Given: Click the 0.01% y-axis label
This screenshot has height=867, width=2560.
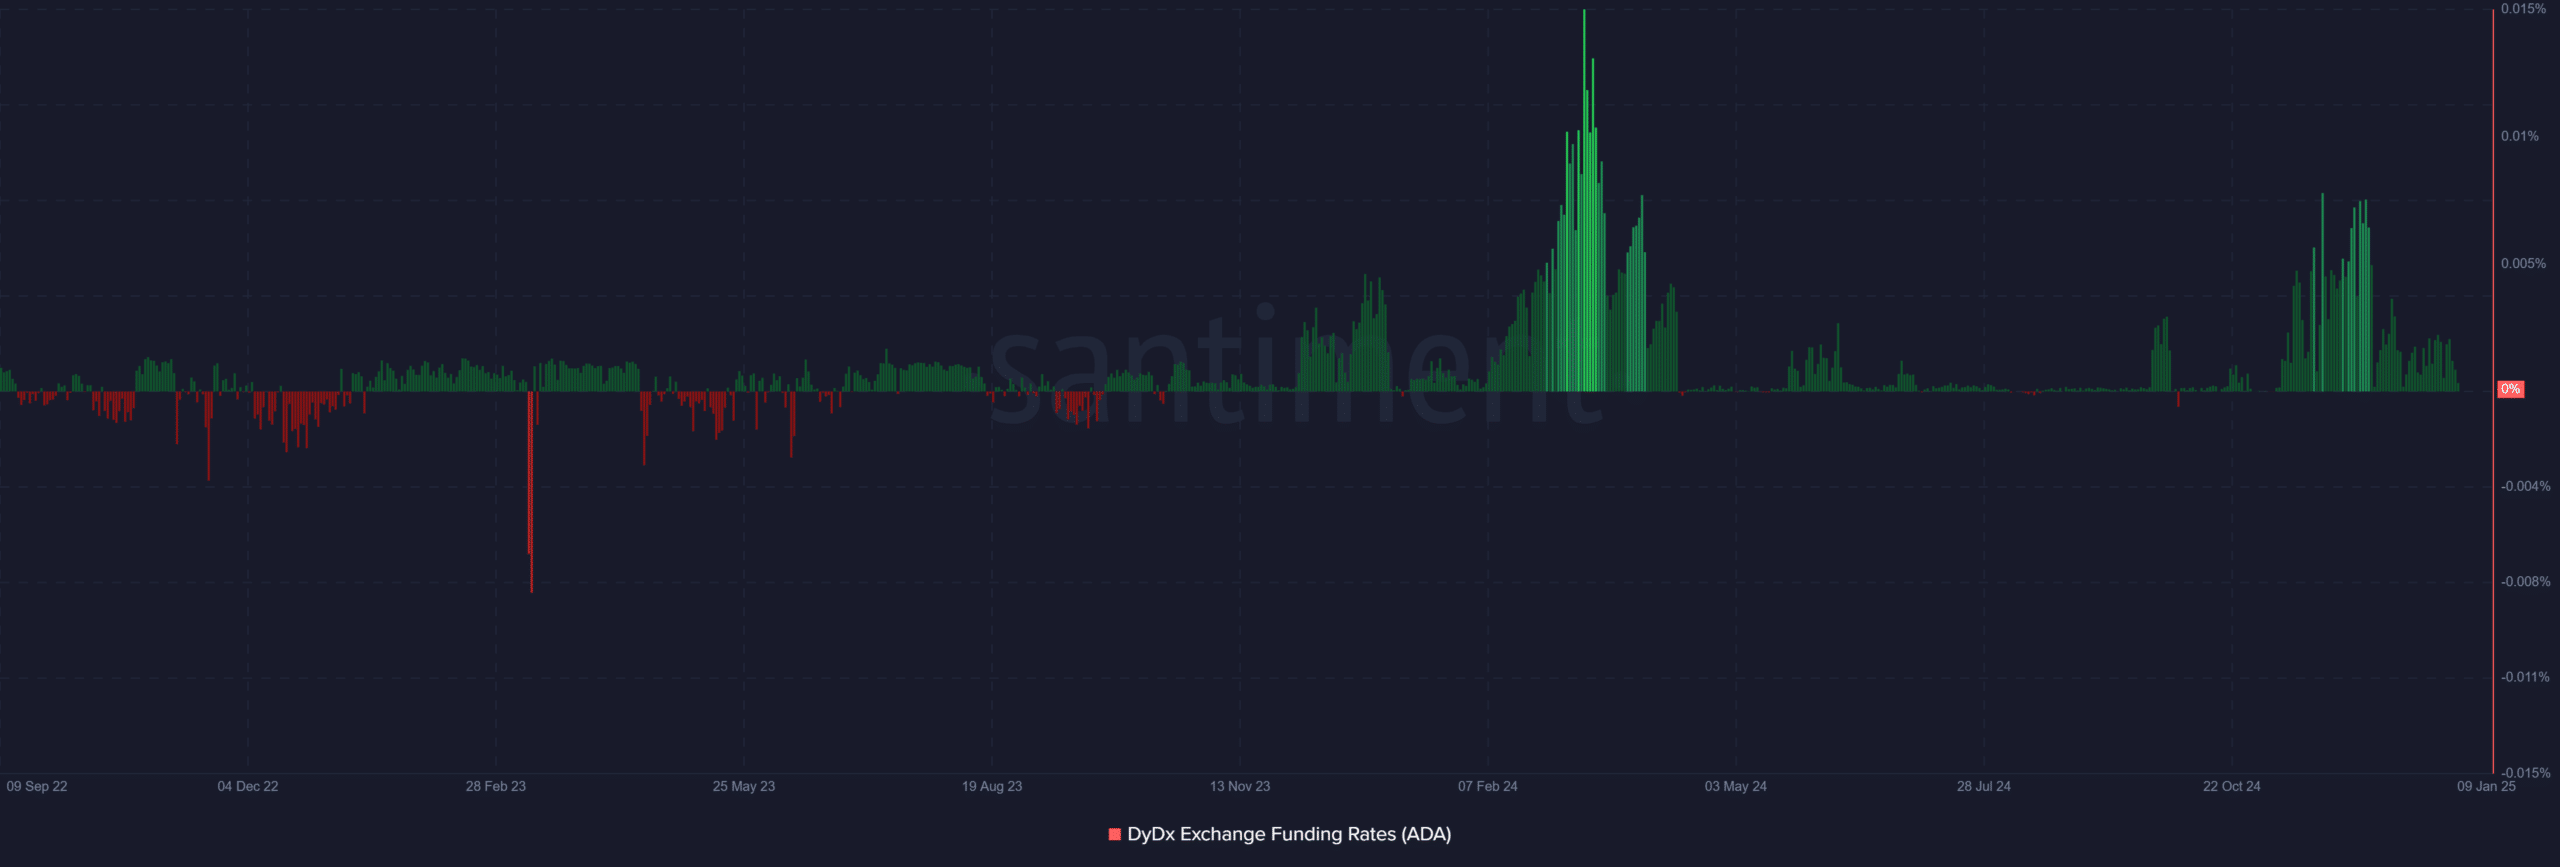Looking at the screenshot, I should point(2519,136).
